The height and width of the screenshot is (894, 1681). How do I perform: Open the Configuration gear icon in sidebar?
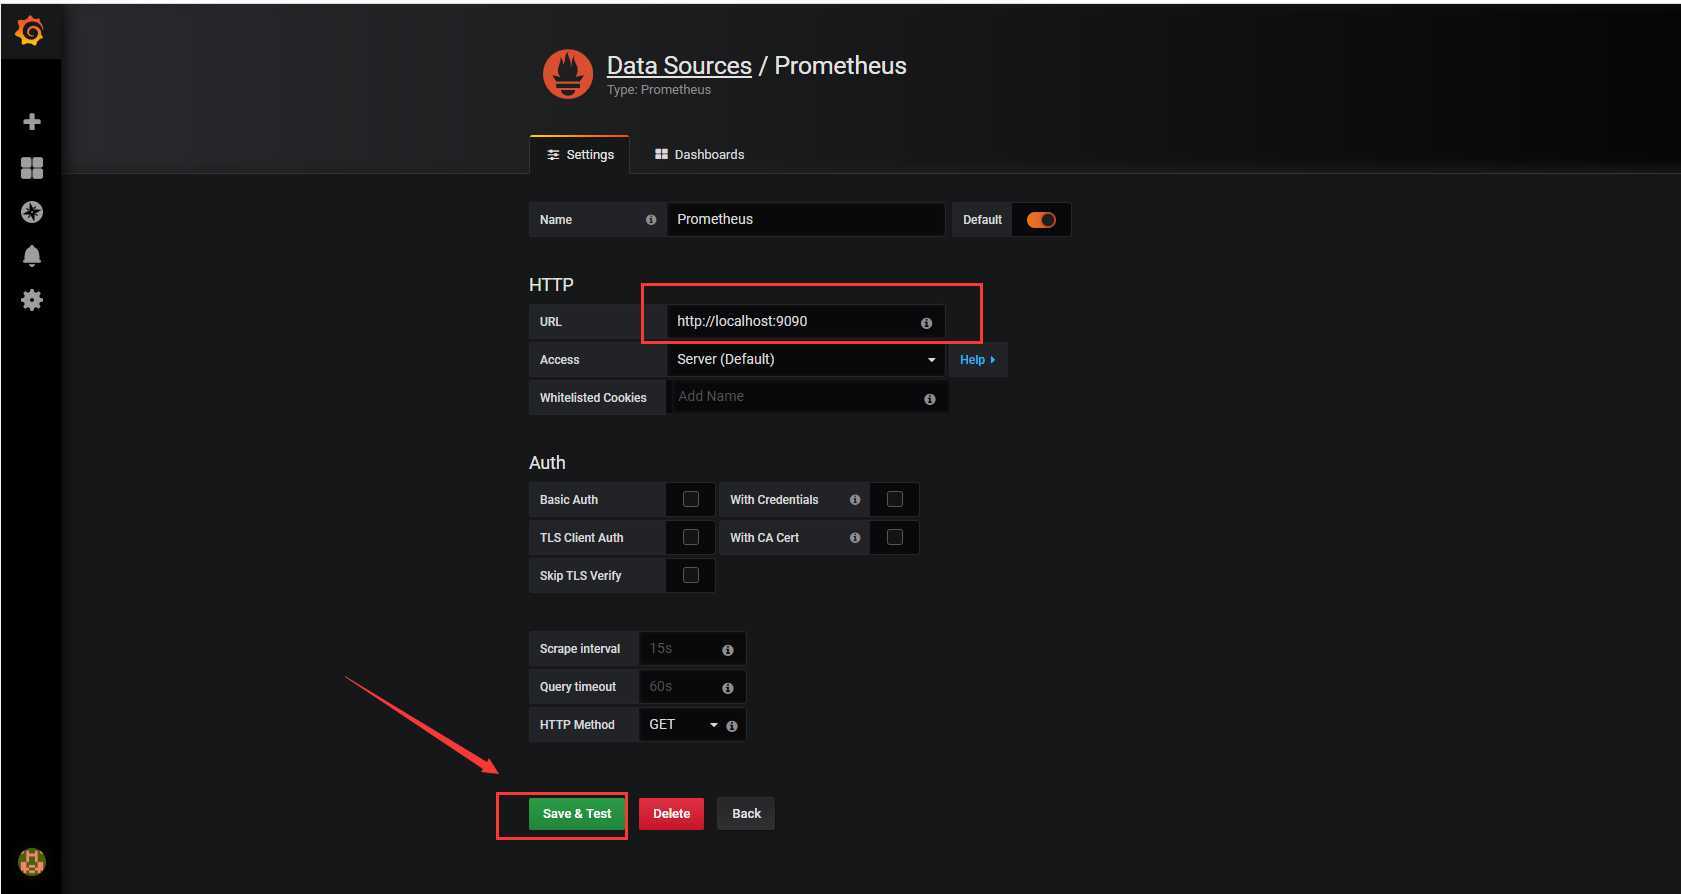pos(32,300)
